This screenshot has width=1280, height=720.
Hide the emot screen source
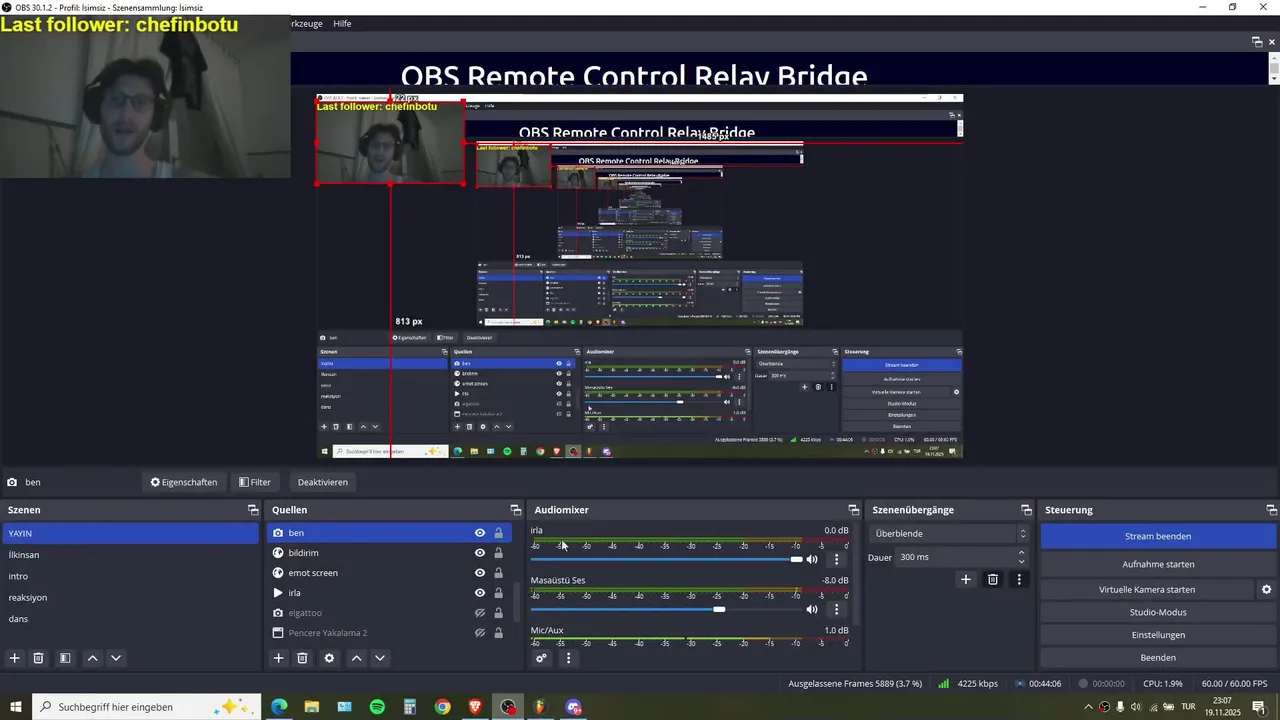(x=480, y=573)
